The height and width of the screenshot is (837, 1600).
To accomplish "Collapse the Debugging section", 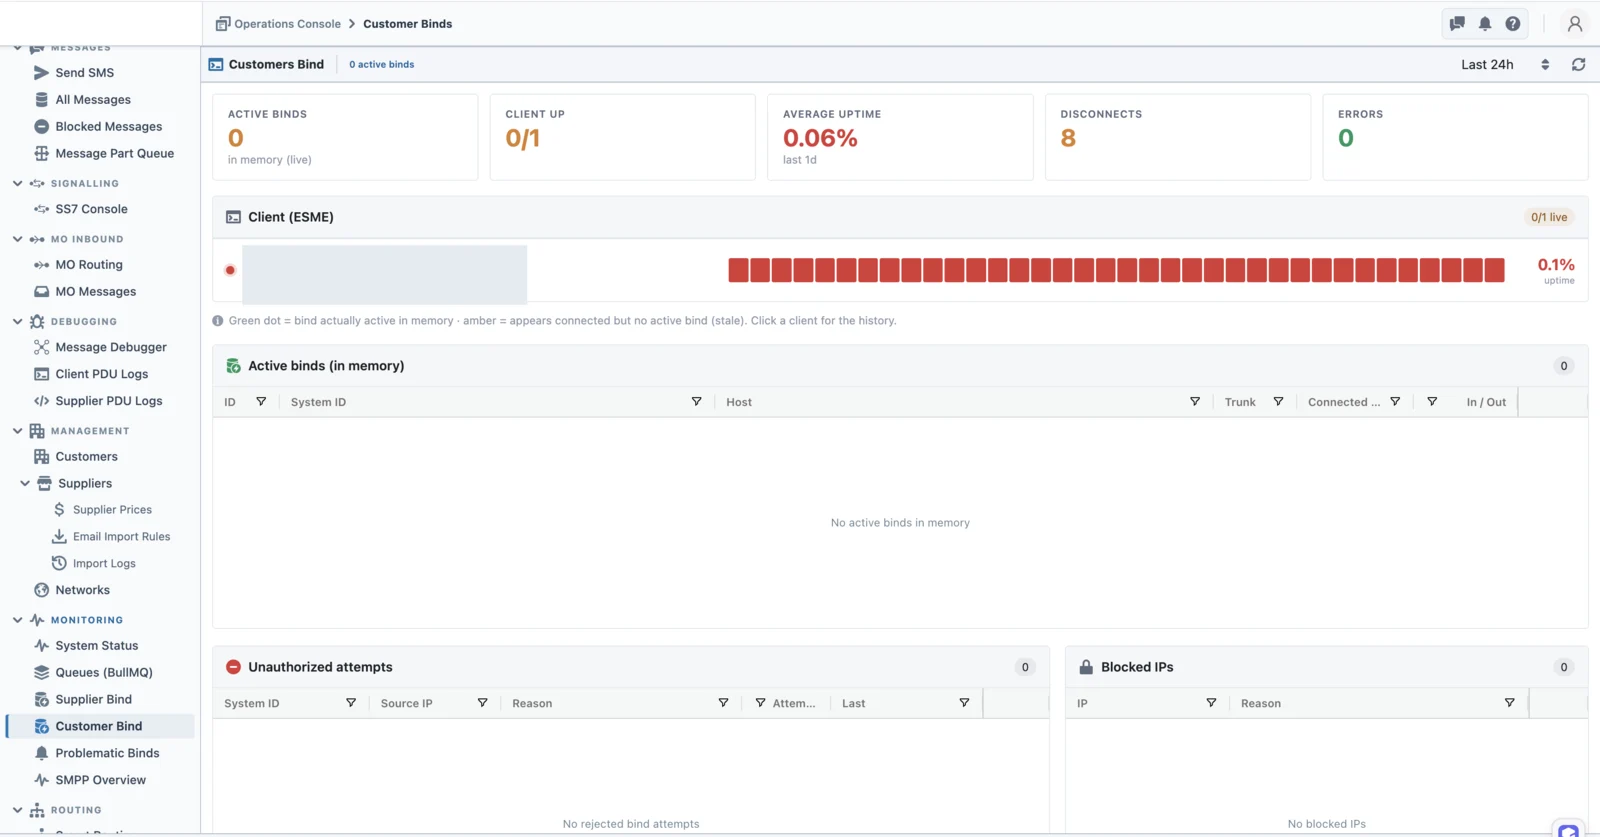I will [17, 322].
